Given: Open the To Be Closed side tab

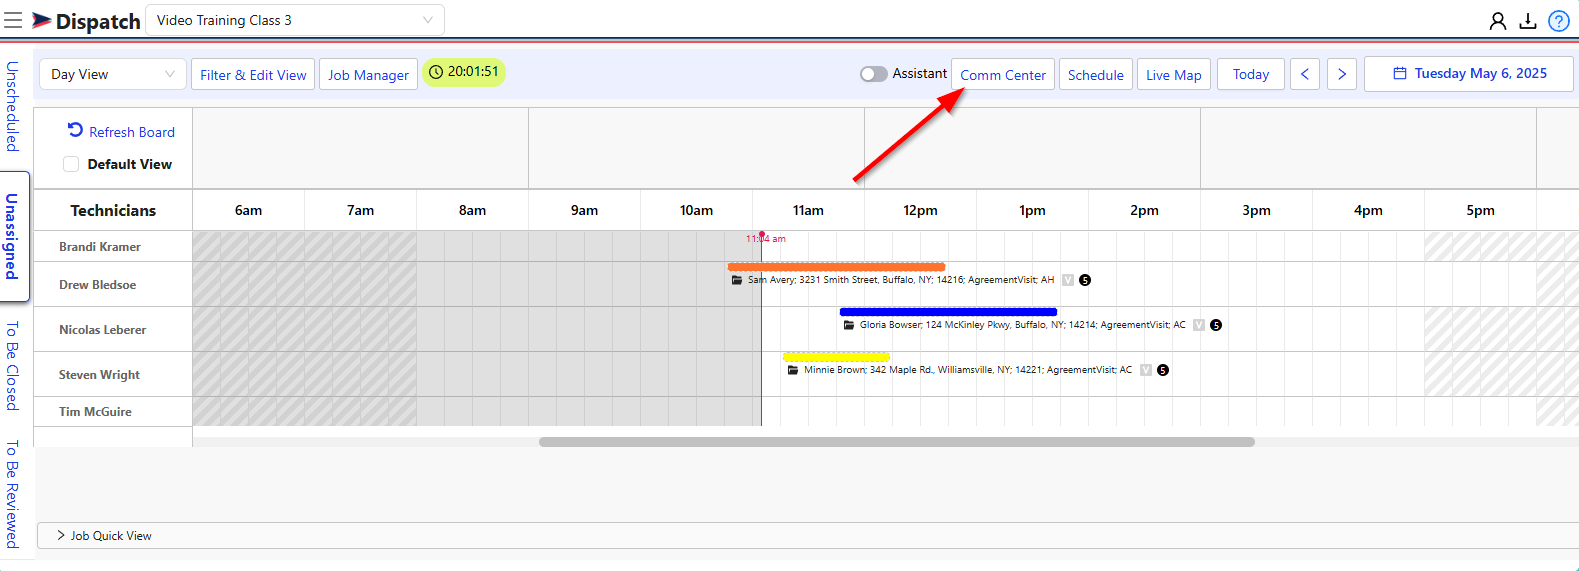Looking at the screenshot, I should tap(12, 366).
